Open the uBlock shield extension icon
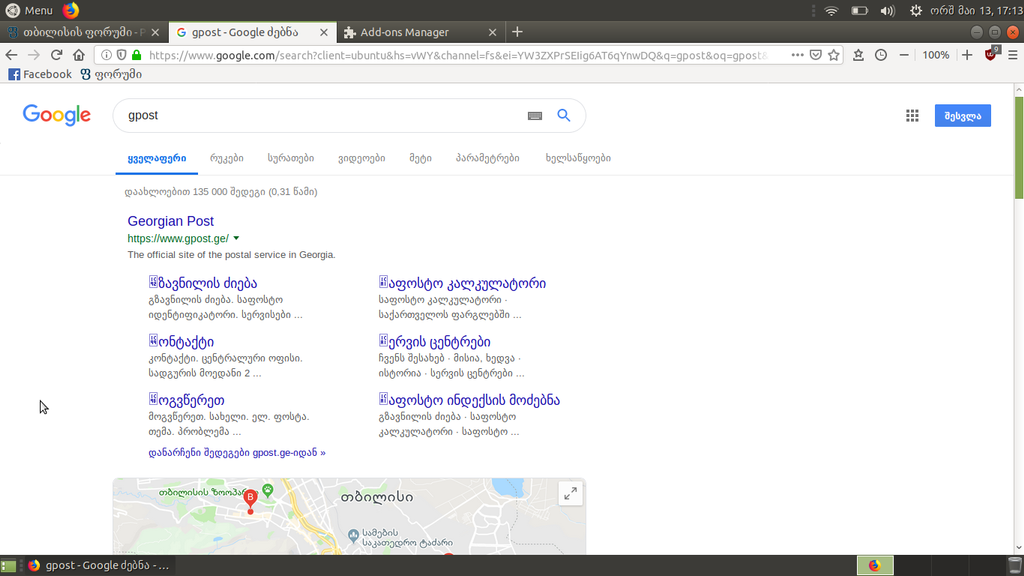This screenshot has height=576, width=1024. click(x=991, y=54)
